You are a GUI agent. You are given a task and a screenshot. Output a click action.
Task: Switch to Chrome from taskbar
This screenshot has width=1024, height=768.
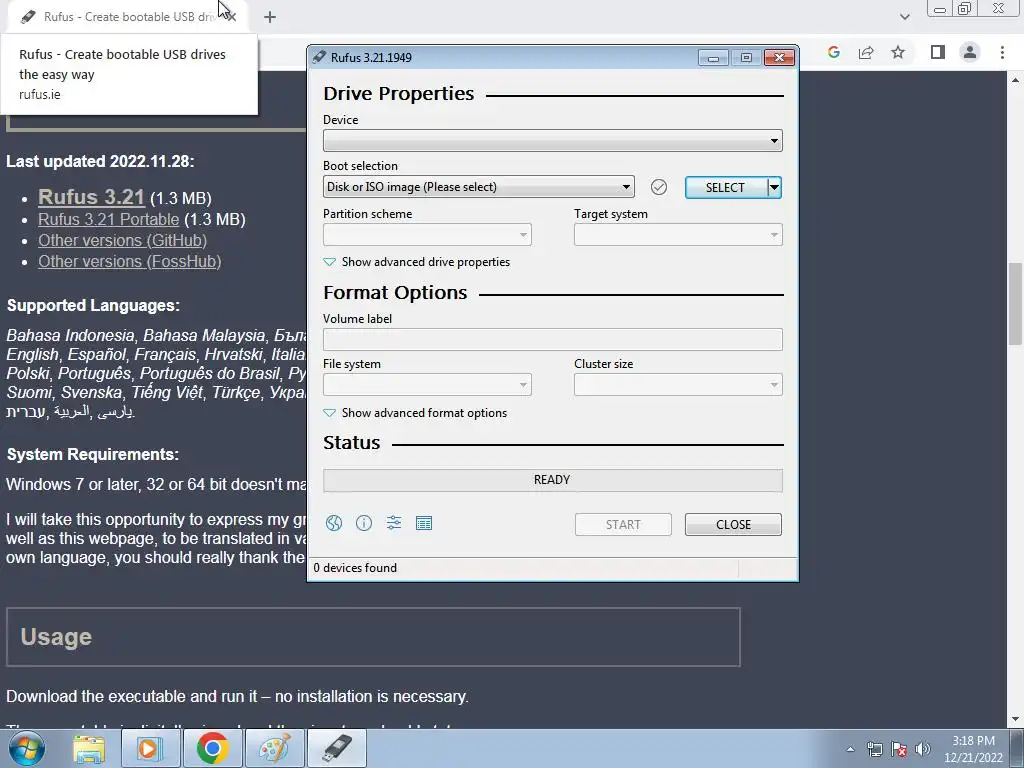click(213, 748)
